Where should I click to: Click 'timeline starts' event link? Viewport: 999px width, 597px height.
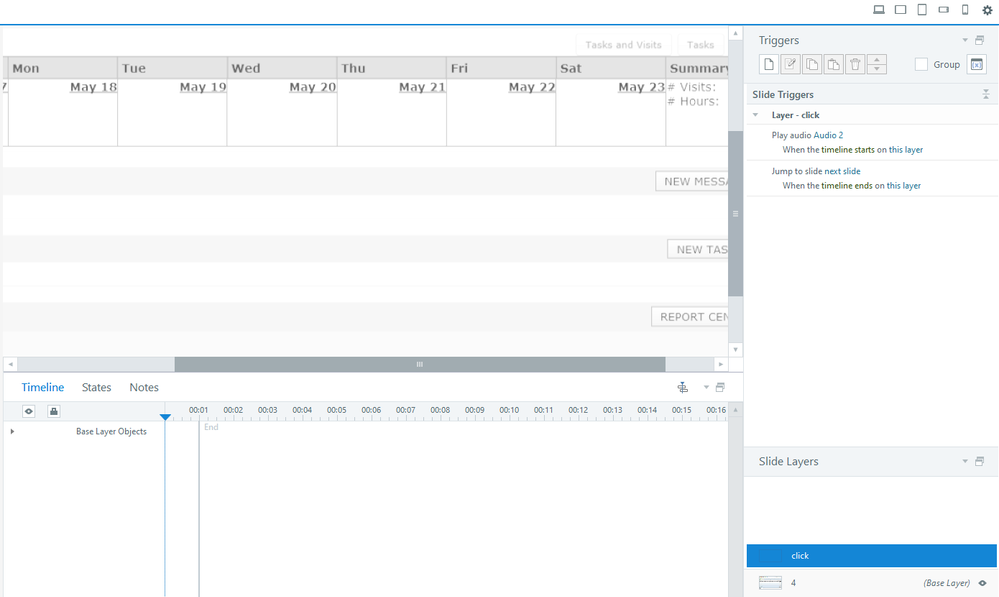(847, 150)
